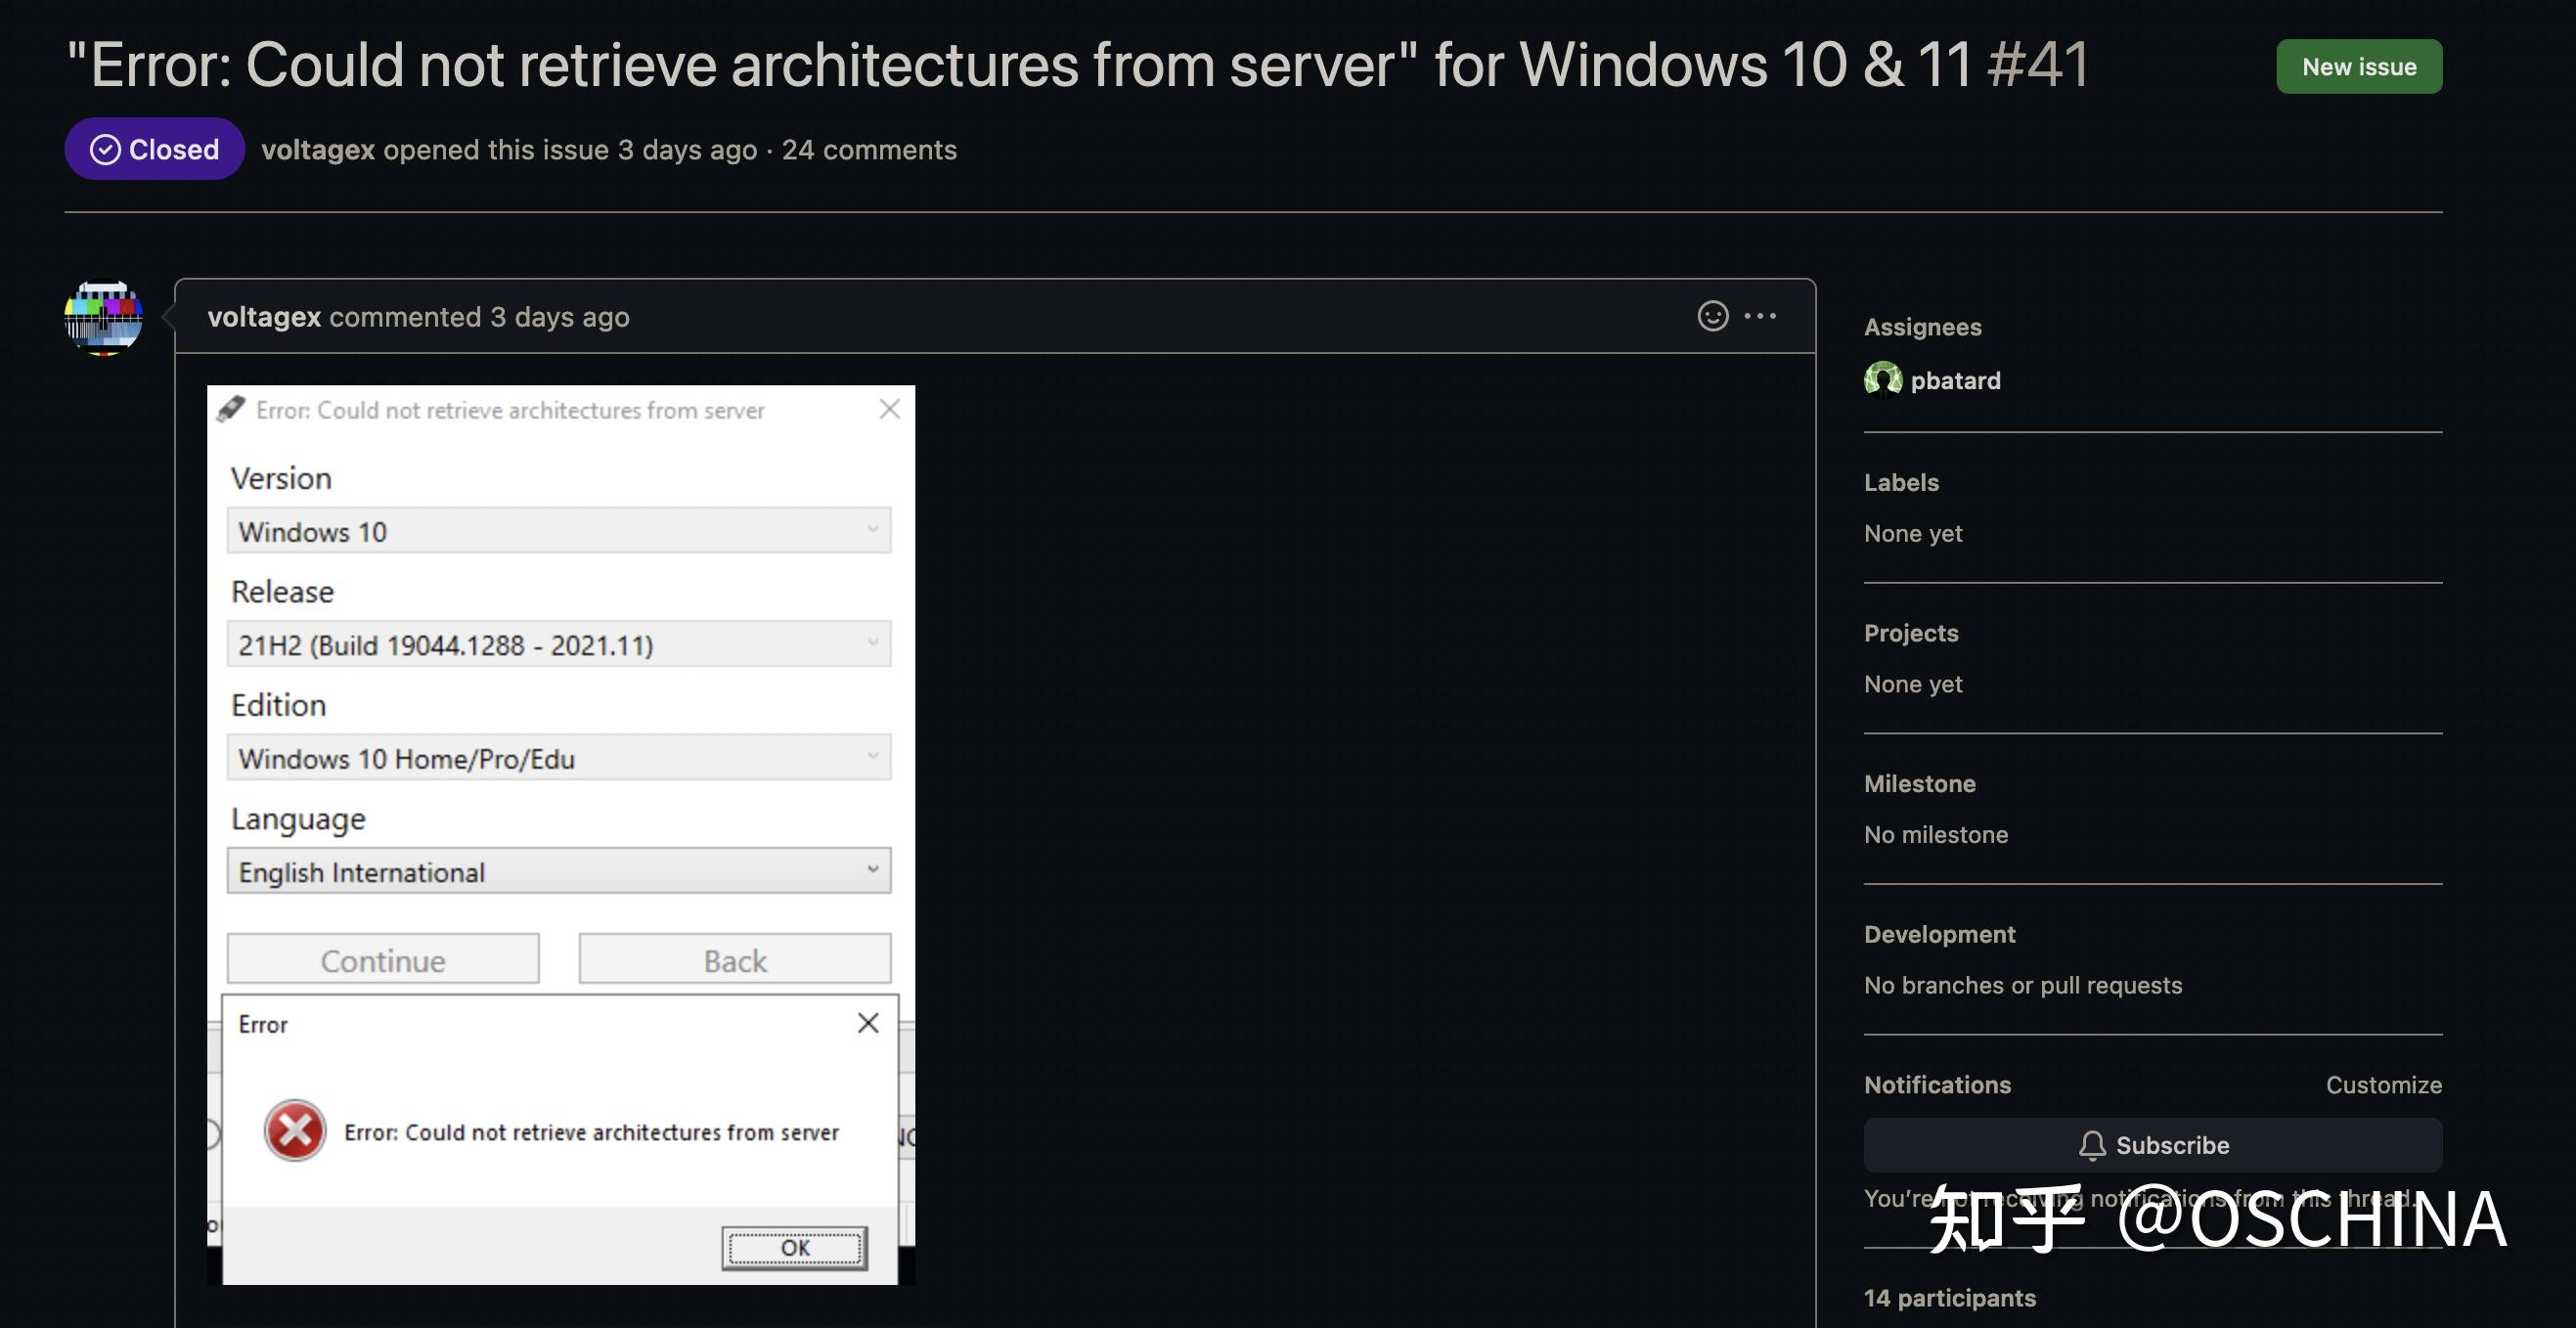Click the Notifications section header
The height and width of the screenshot is (1328, 2576).
(x=1936, y=1084)
